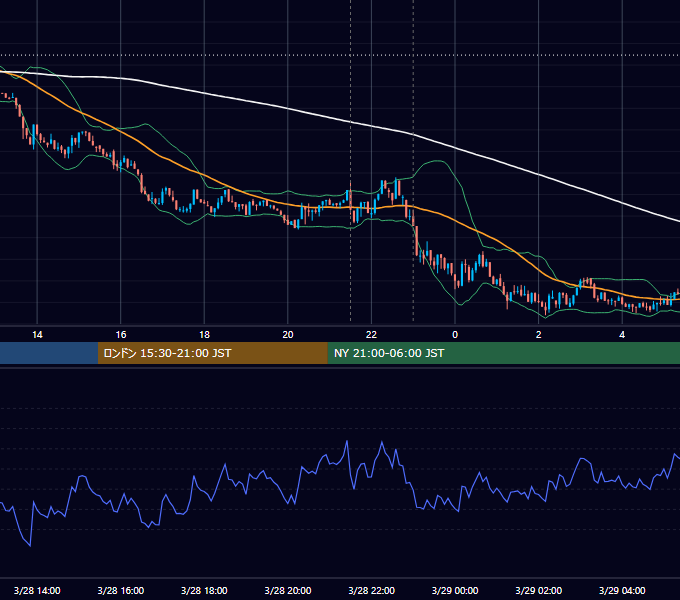This screenshot has height=600, width=680.
Task: Click the '3/28 14:00' date label
Action: tap(37, 590)
